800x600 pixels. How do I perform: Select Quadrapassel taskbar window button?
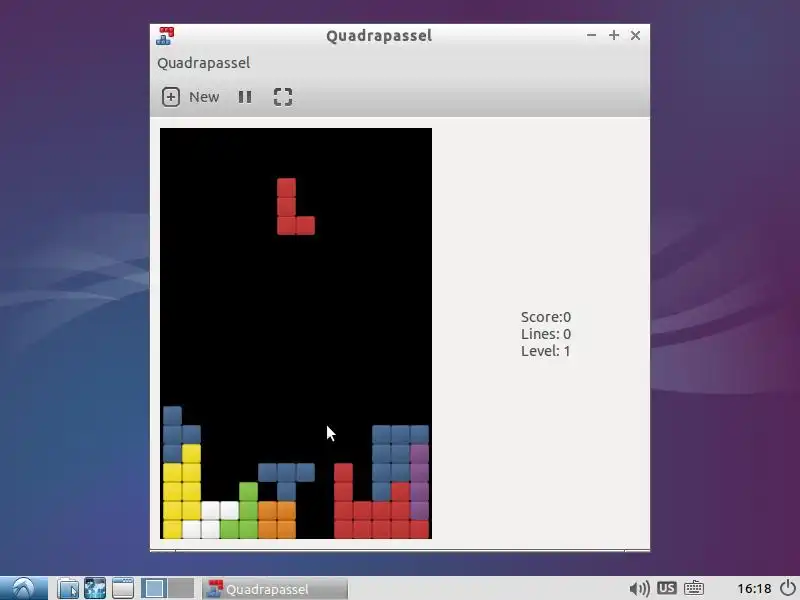276,589
